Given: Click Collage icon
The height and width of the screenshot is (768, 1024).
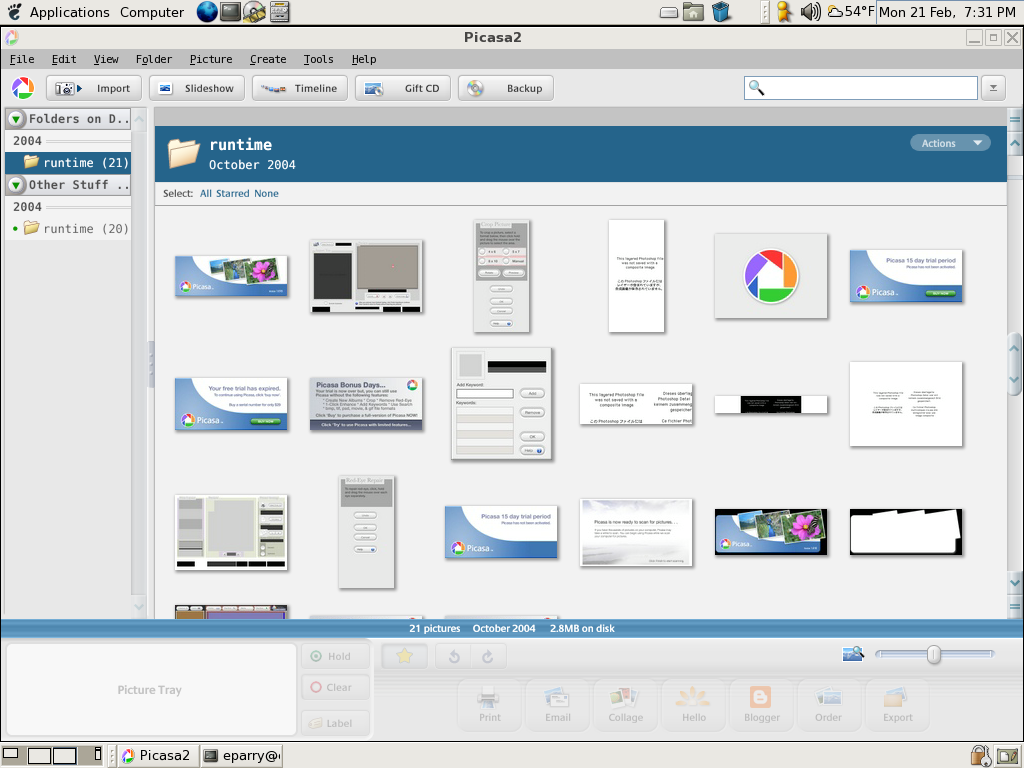Looking at the screenshot, I should (x=626, y=704).
